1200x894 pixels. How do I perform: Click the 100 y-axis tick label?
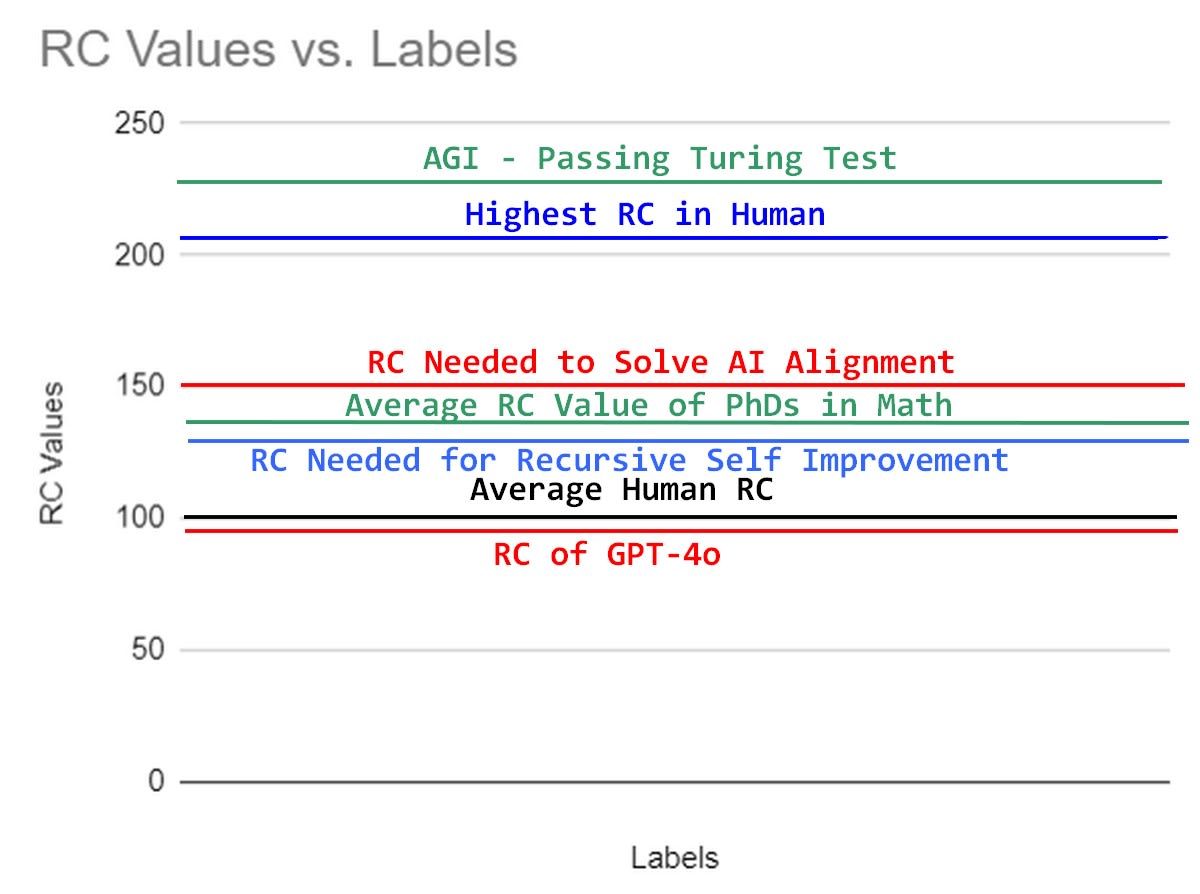click(141, 518)
